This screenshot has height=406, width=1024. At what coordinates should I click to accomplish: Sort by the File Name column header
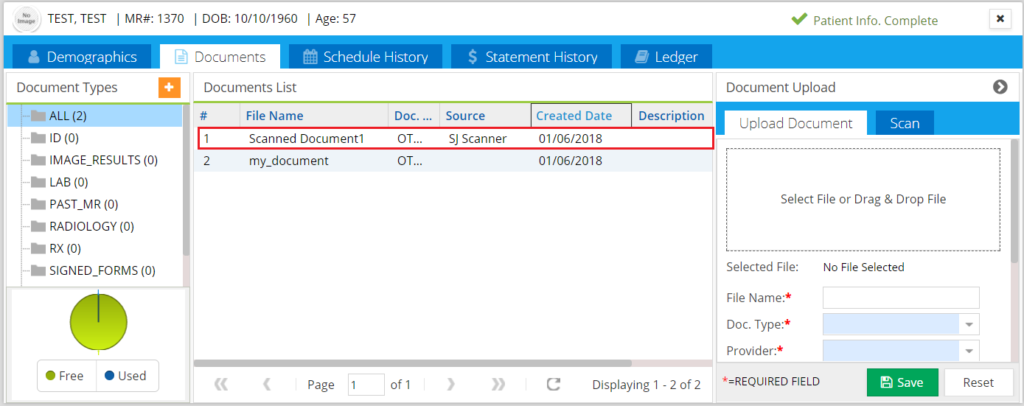tap(314, 116)
